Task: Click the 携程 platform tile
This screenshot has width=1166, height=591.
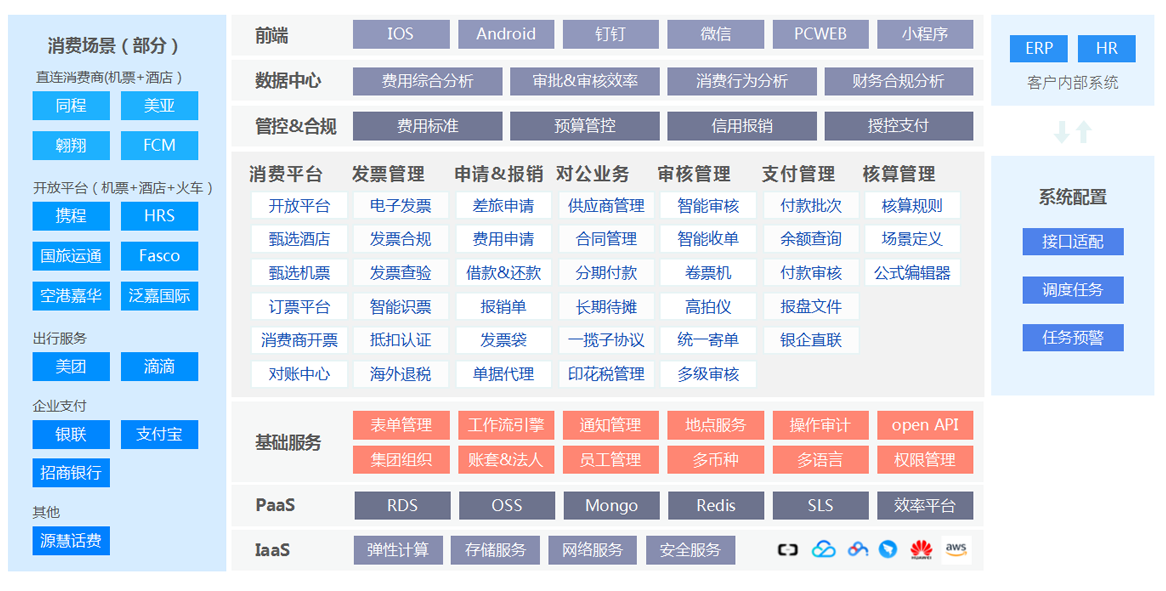Action: 71,216
